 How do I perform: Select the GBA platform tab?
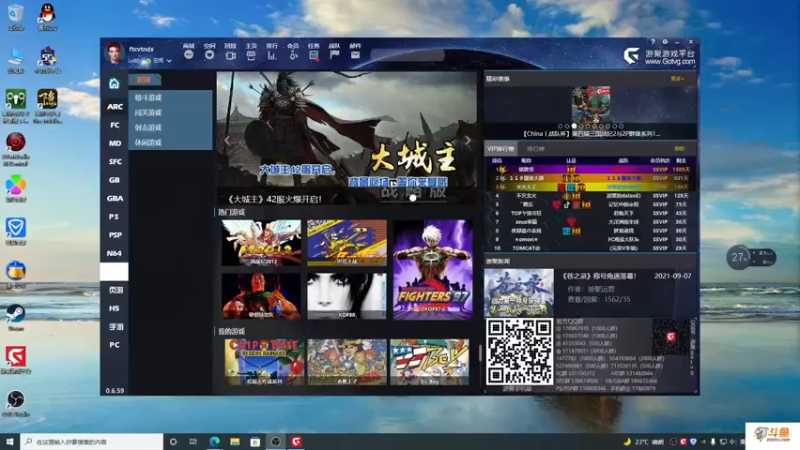(114, 198)
